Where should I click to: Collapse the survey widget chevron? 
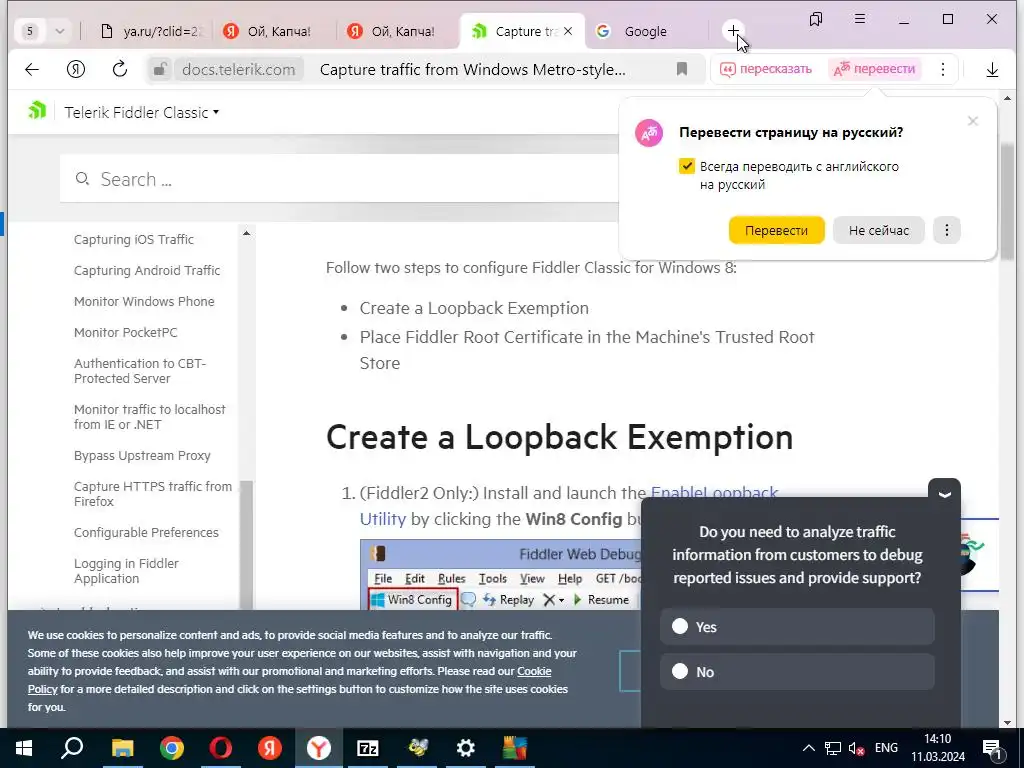tap(944, 494)
